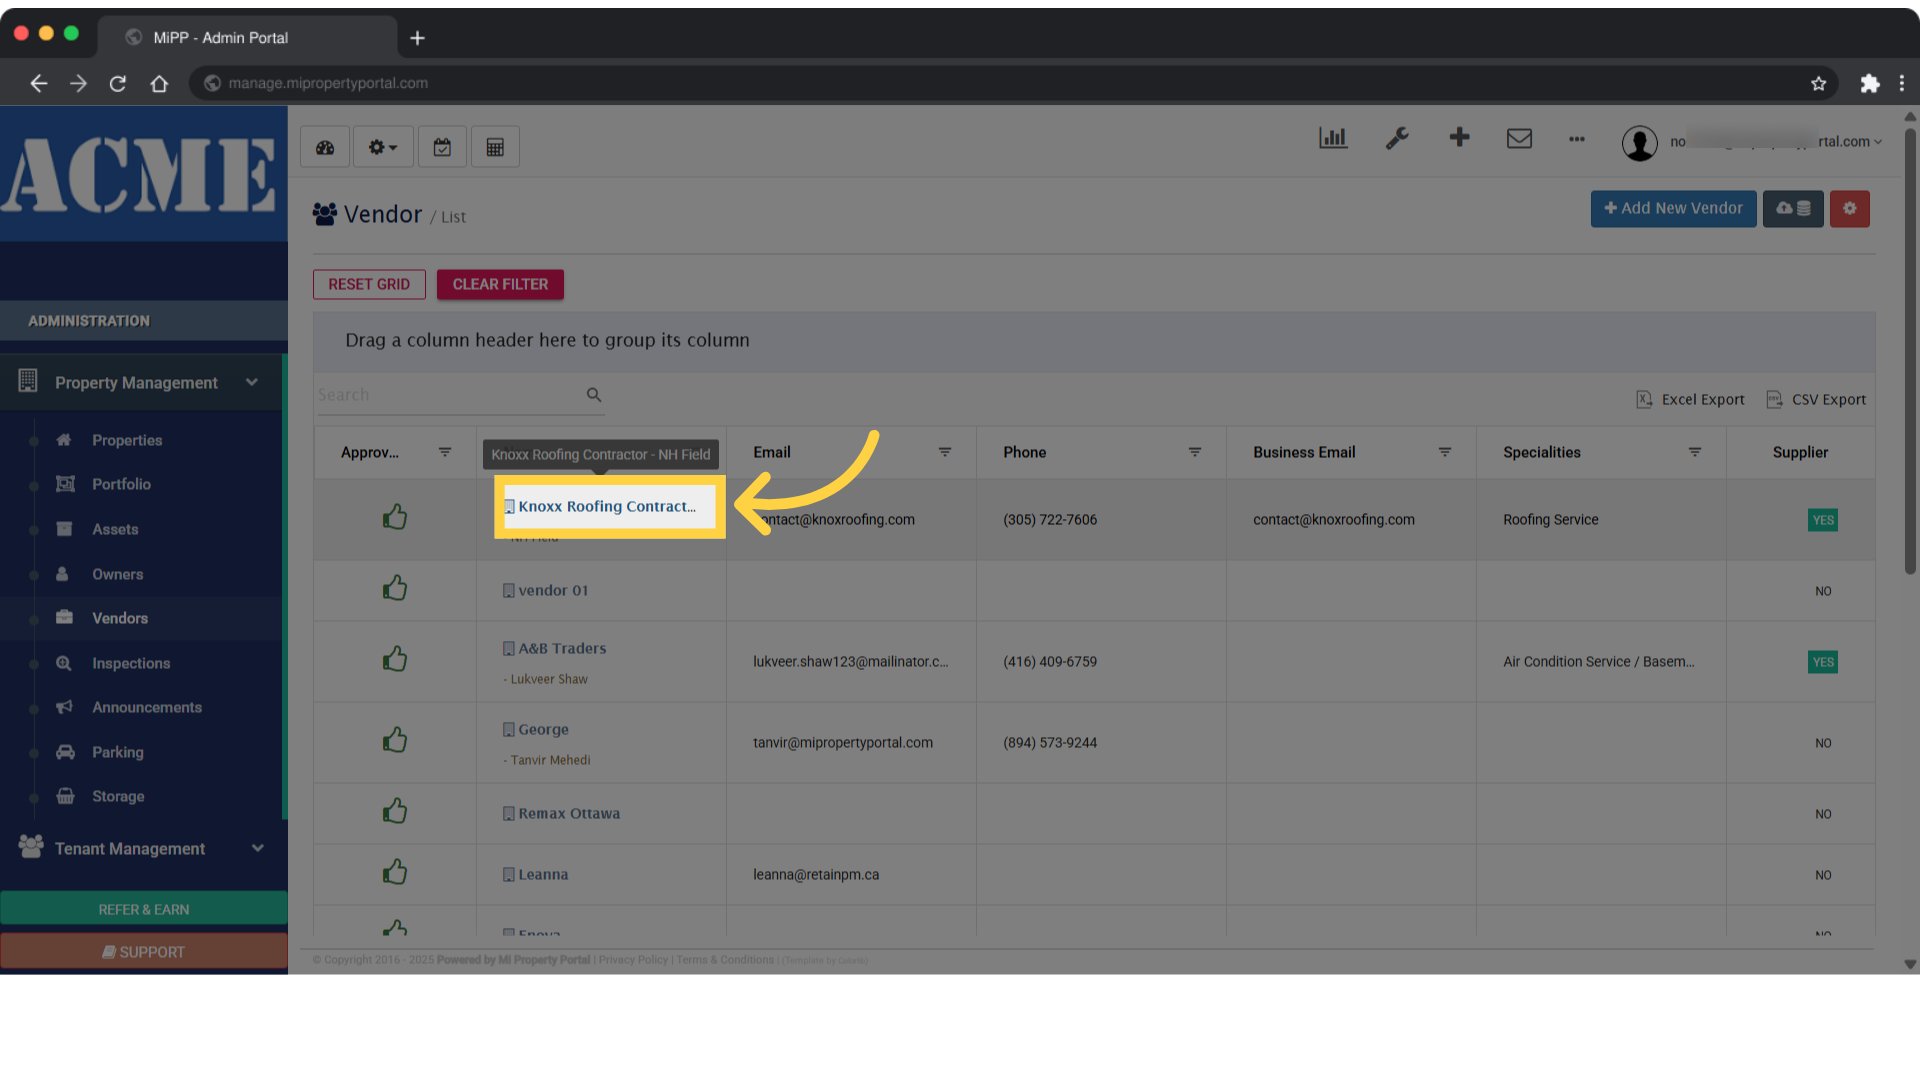Open the Knoxx Roofing Contract vendor link
Viewport: 1920px width, 1080px height.
(x=606, y=506)
